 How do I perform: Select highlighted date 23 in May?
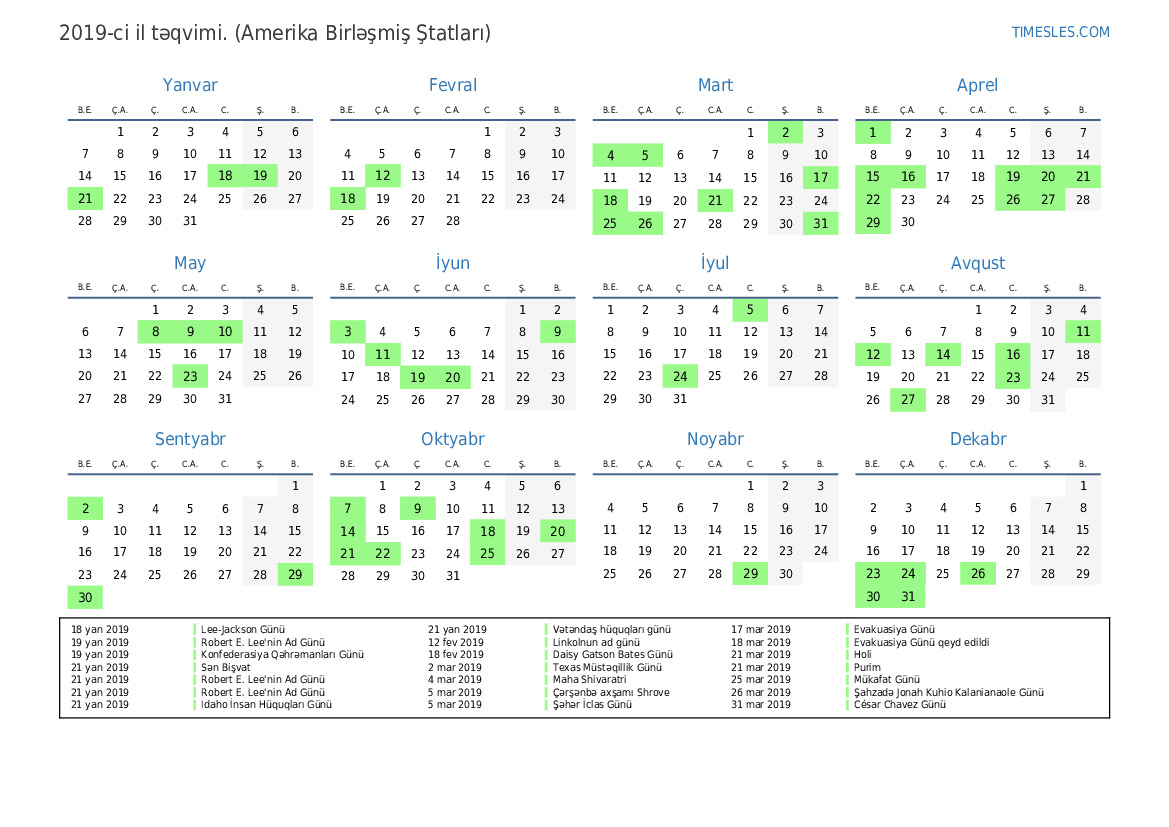pos(190,376)
